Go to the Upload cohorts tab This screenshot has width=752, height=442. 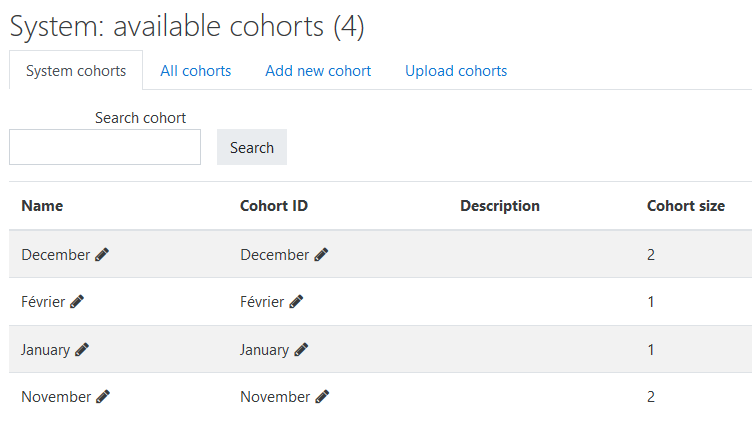(456, 70)
